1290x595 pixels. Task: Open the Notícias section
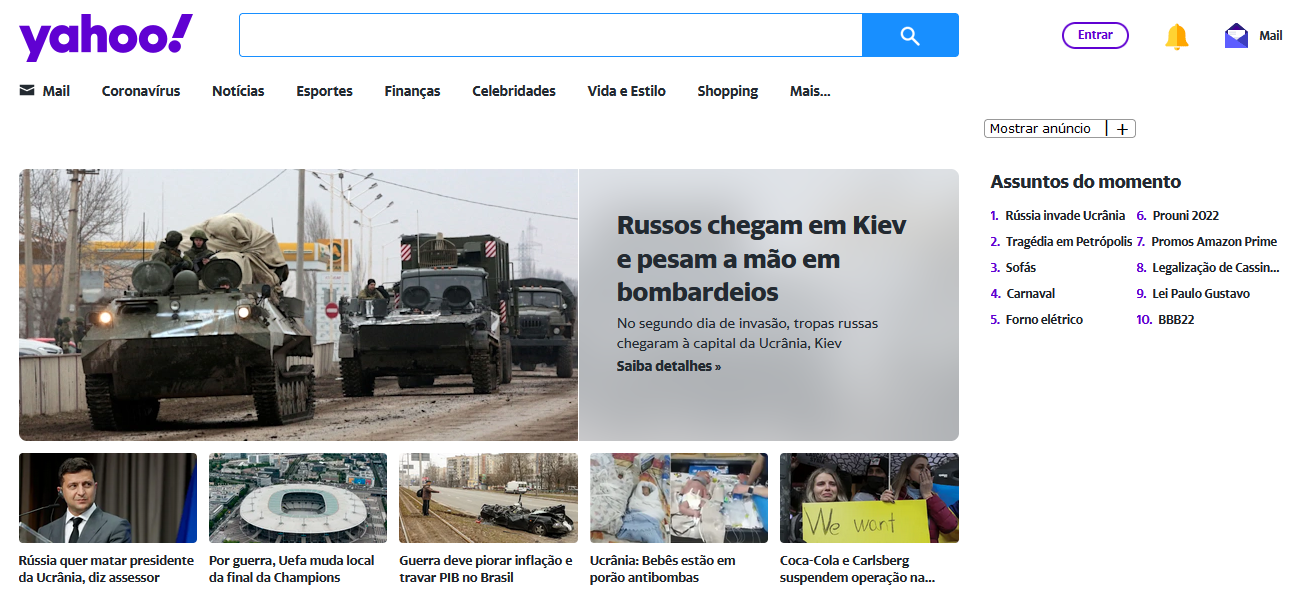[x=237, y=91]
